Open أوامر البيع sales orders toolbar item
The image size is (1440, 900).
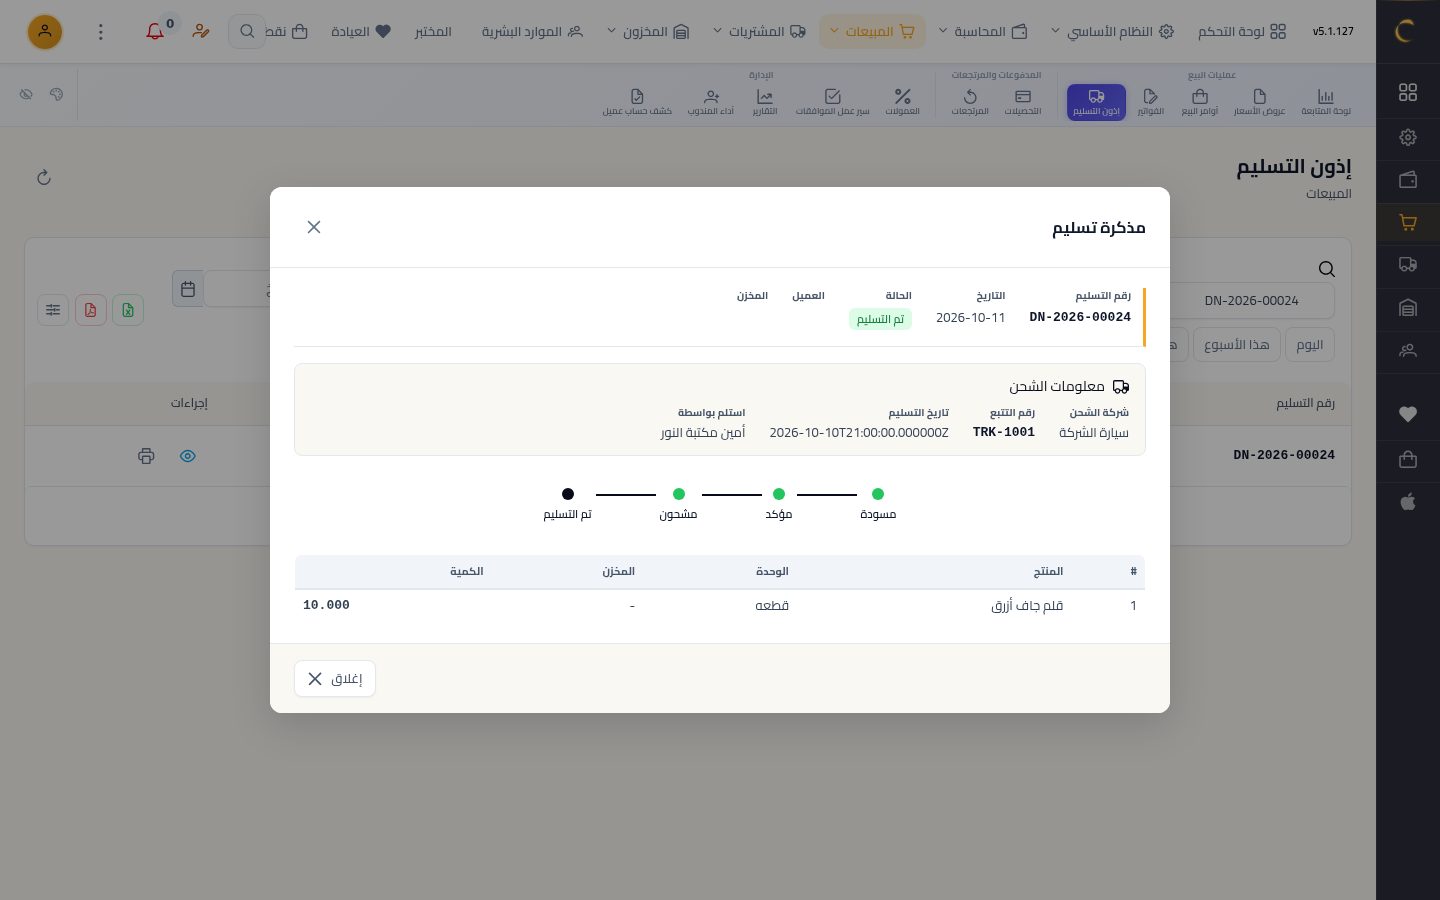tap(1200, 102)
